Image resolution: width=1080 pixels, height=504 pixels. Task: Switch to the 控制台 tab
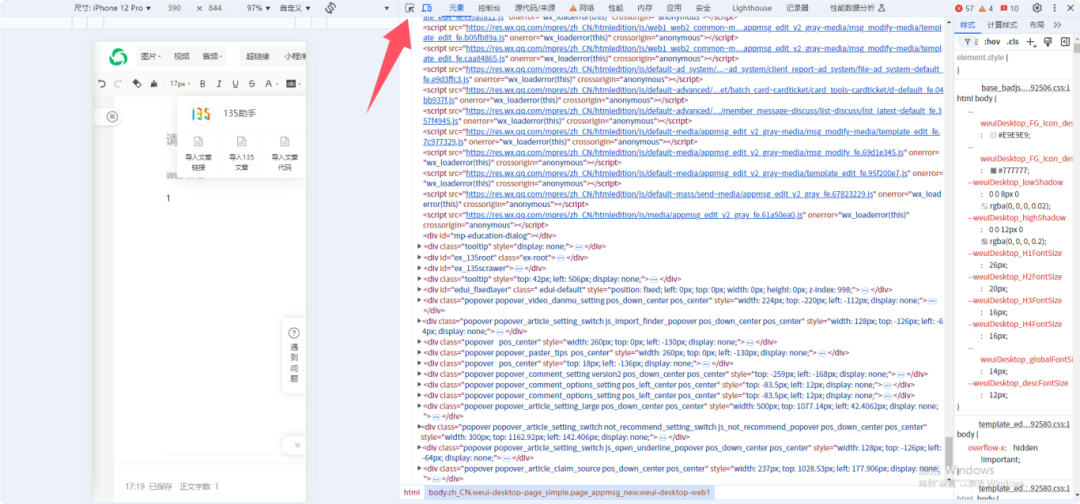(490, 8)
